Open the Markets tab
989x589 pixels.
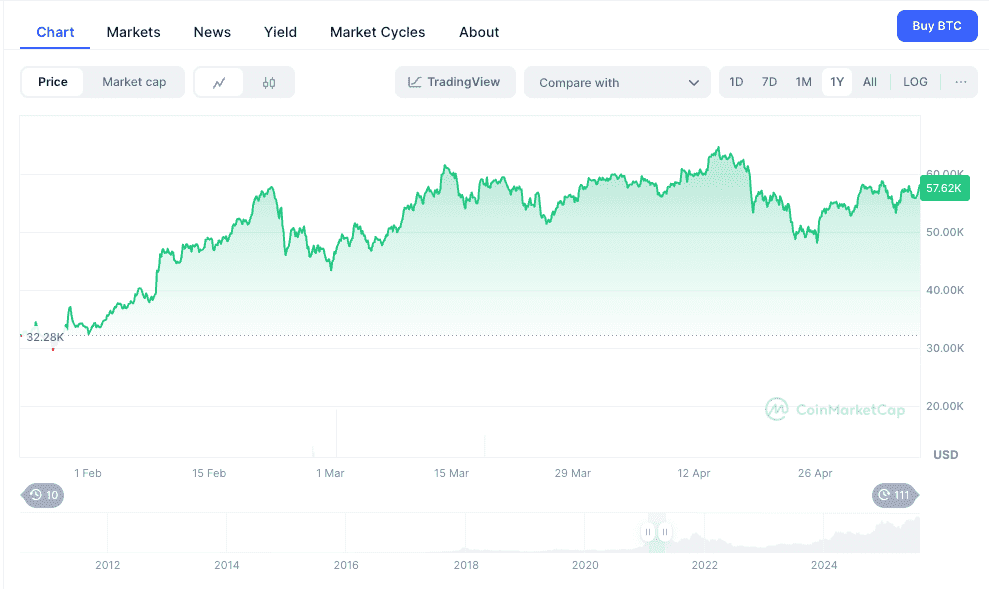tap(133, 32)
